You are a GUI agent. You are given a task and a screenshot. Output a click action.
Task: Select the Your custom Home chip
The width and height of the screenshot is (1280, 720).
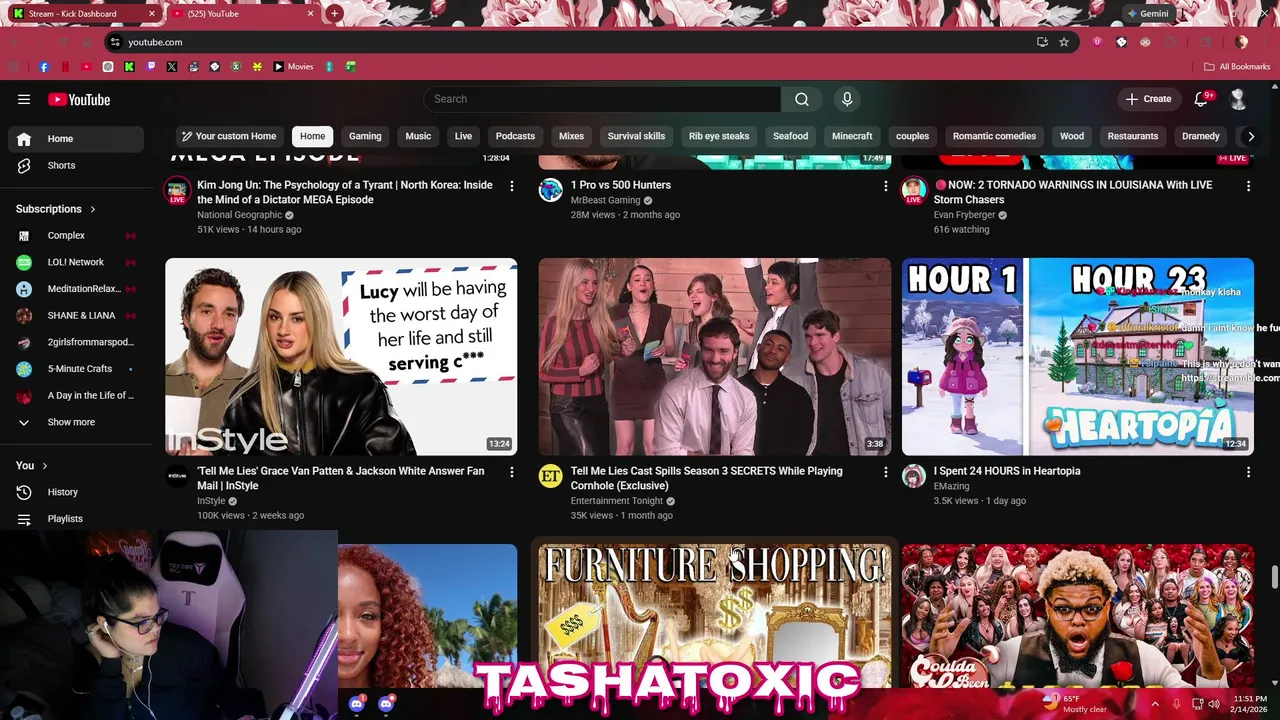click(x=229, y=136)
